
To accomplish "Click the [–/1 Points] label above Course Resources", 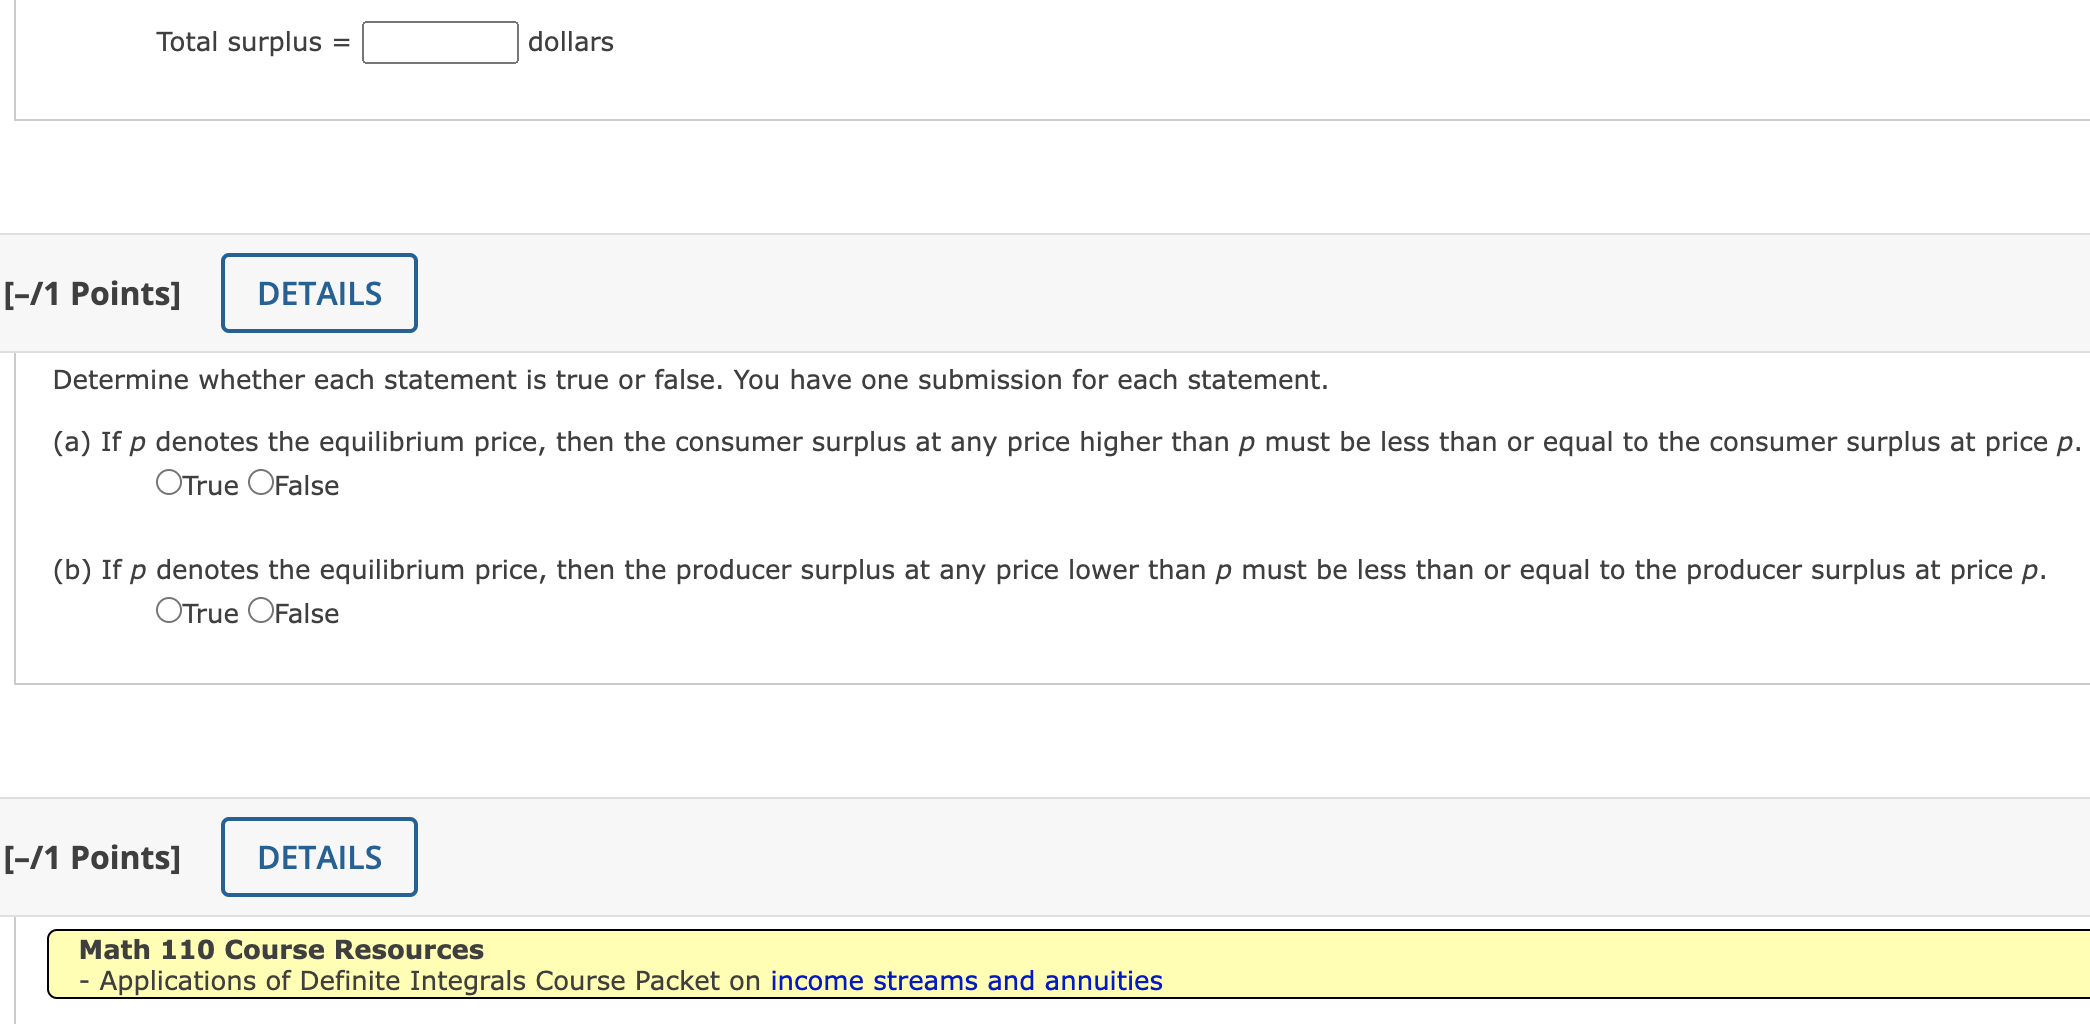I will pyautogui.click(x=92, y=858).
